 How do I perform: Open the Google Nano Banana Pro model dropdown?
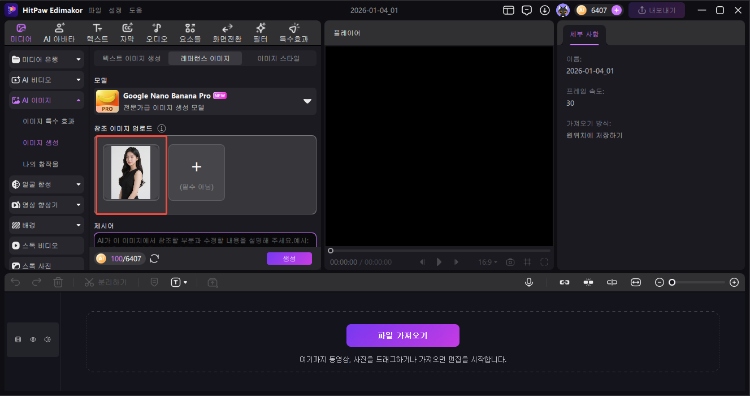pyautogui.click(x=206, y=101)
